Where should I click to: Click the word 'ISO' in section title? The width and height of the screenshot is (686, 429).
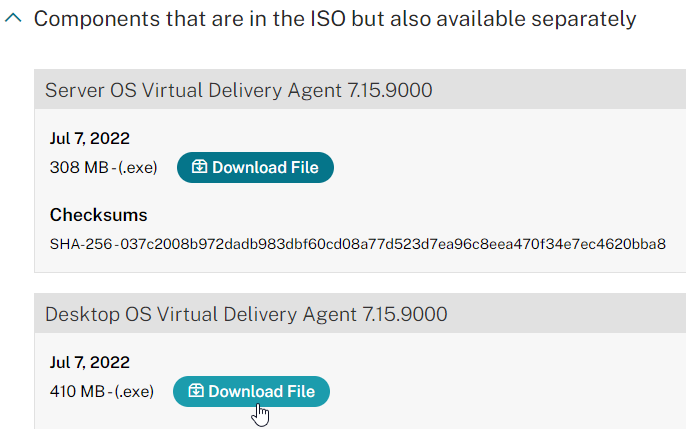click(x=328, y=19)
